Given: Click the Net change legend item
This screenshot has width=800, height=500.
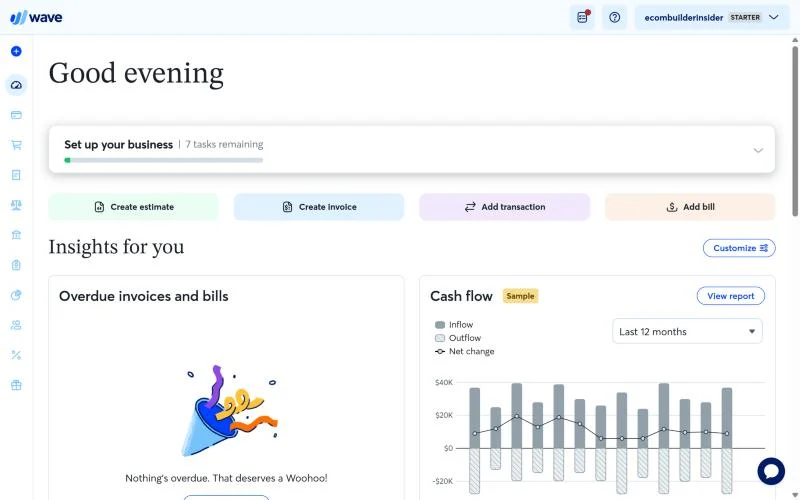Looking at the screenshot, I should click(x=464, y=351).
